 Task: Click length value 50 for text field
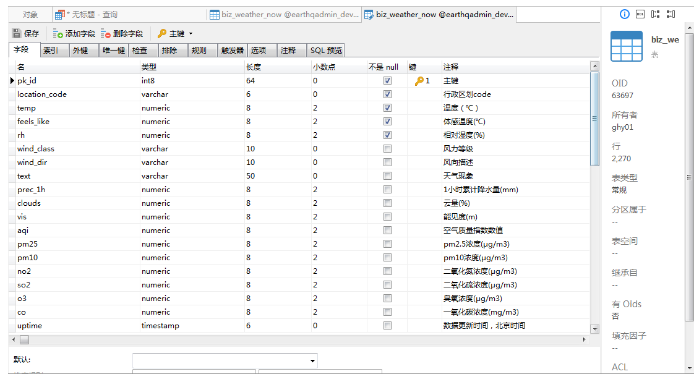251,176
